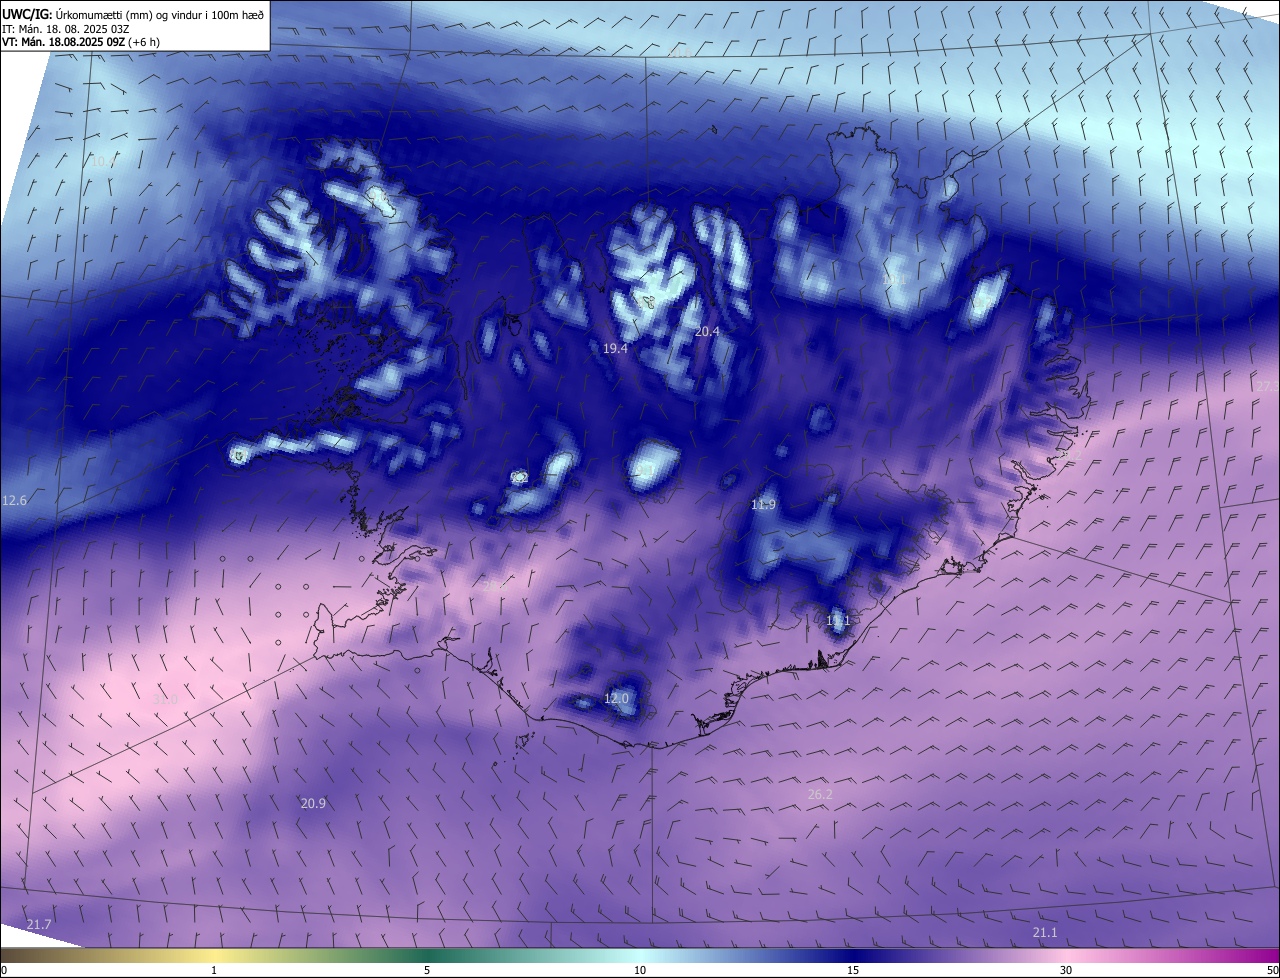Click the 11.1 value label near the southeast coast

pyautogui.click(x=838, y=621)
